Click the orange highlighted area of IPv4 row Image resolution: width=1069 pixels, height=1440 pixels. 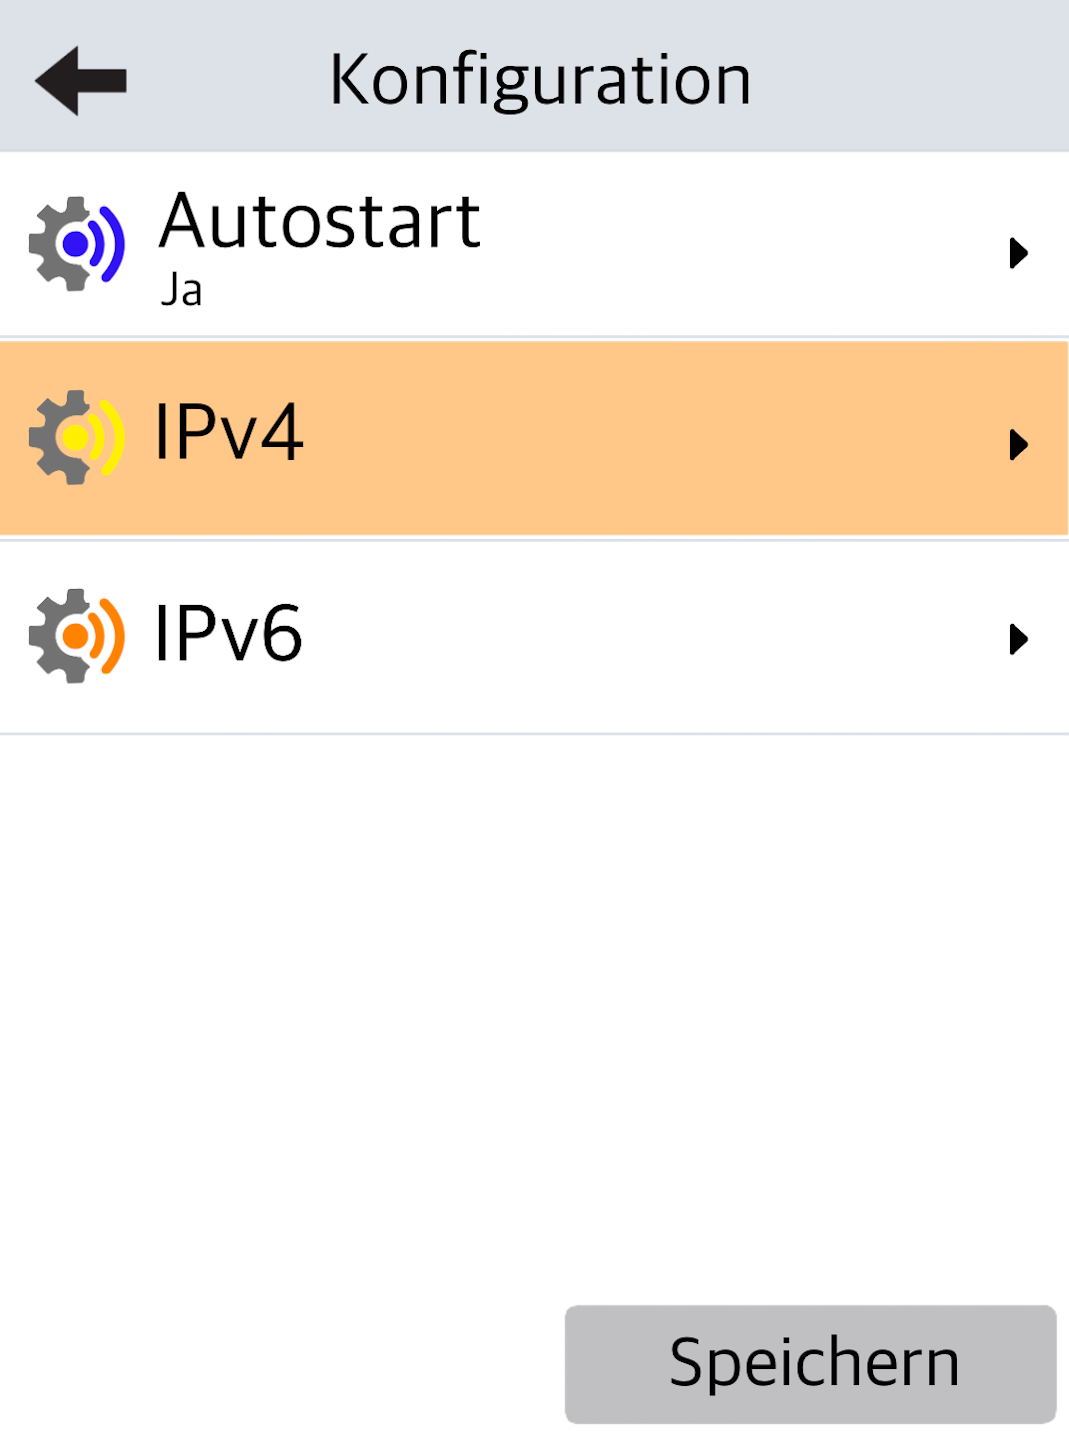(x=650, y=440)
